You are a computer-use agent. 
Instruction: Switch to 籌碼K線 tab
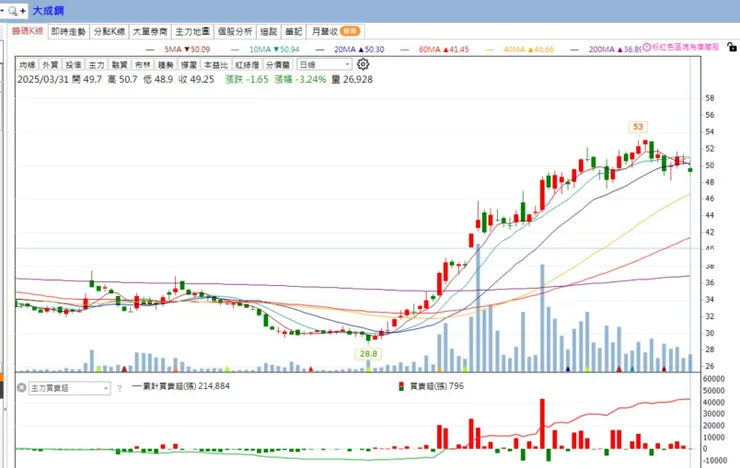27,31
